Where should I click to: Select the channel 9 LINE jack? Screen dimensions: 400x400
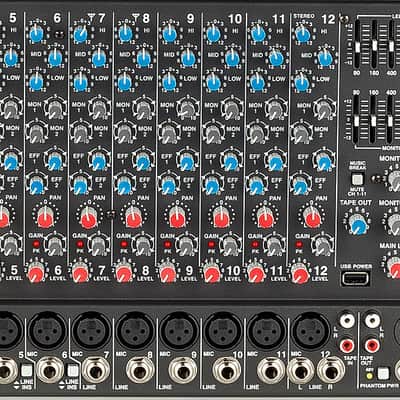click(x=183, y=370)
